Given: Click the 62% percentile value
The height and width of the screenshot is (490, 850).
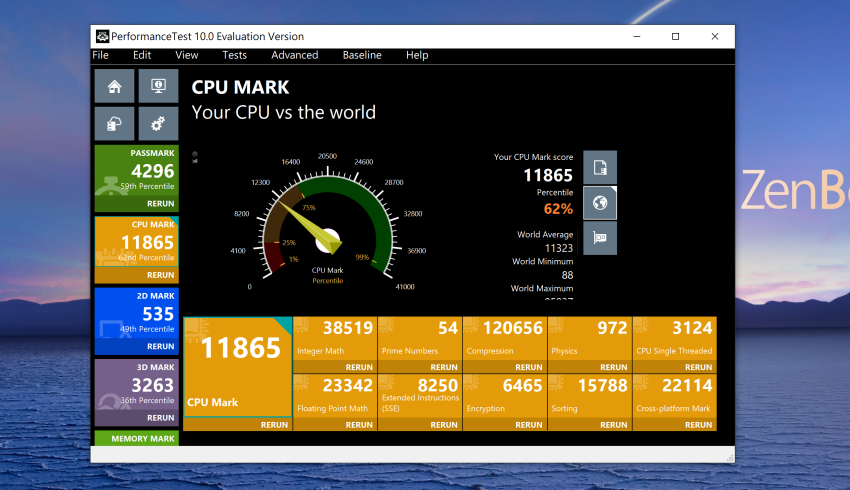Looking at the screenshot, I should (558, 209).
